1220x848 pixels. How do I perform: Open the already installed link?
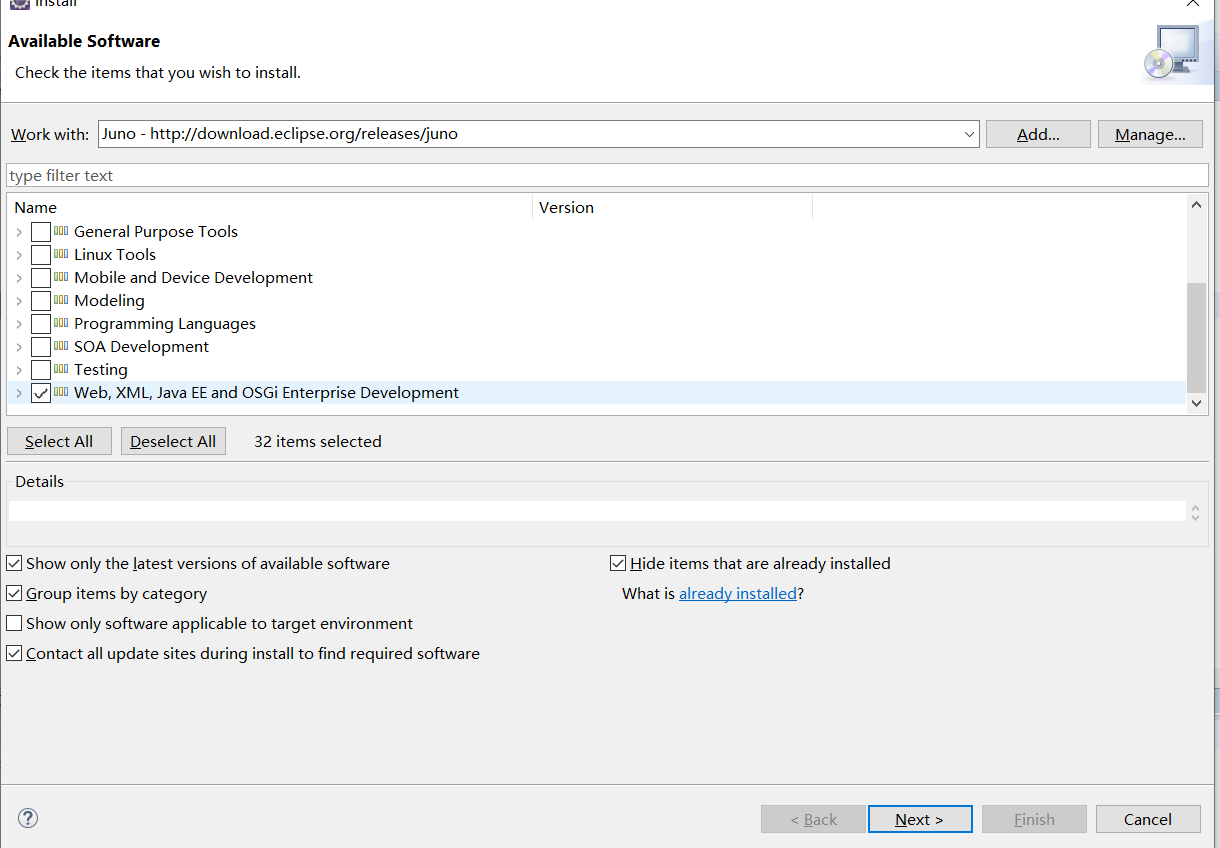tap(738, 593)
